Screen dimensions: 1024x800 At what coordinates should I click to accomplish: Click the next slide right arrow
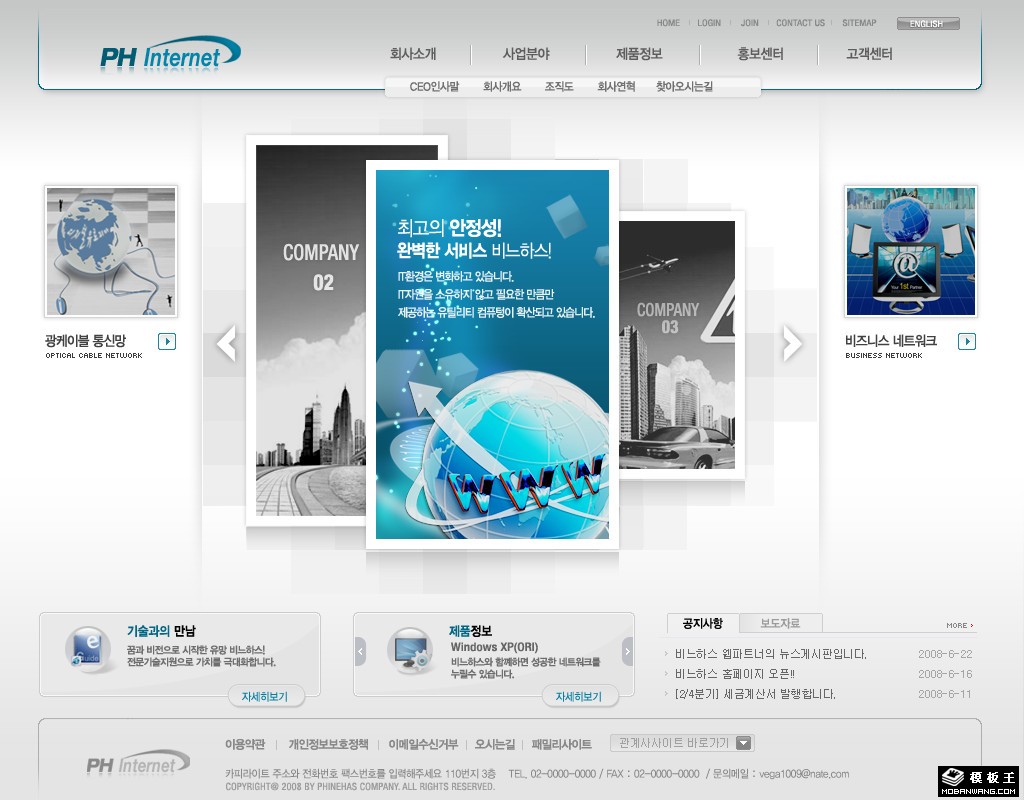click(792, 344)
